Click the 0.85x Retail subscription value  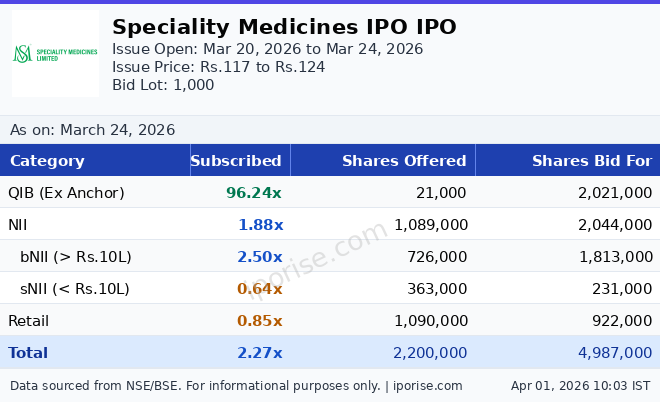[x=260, y=321]
